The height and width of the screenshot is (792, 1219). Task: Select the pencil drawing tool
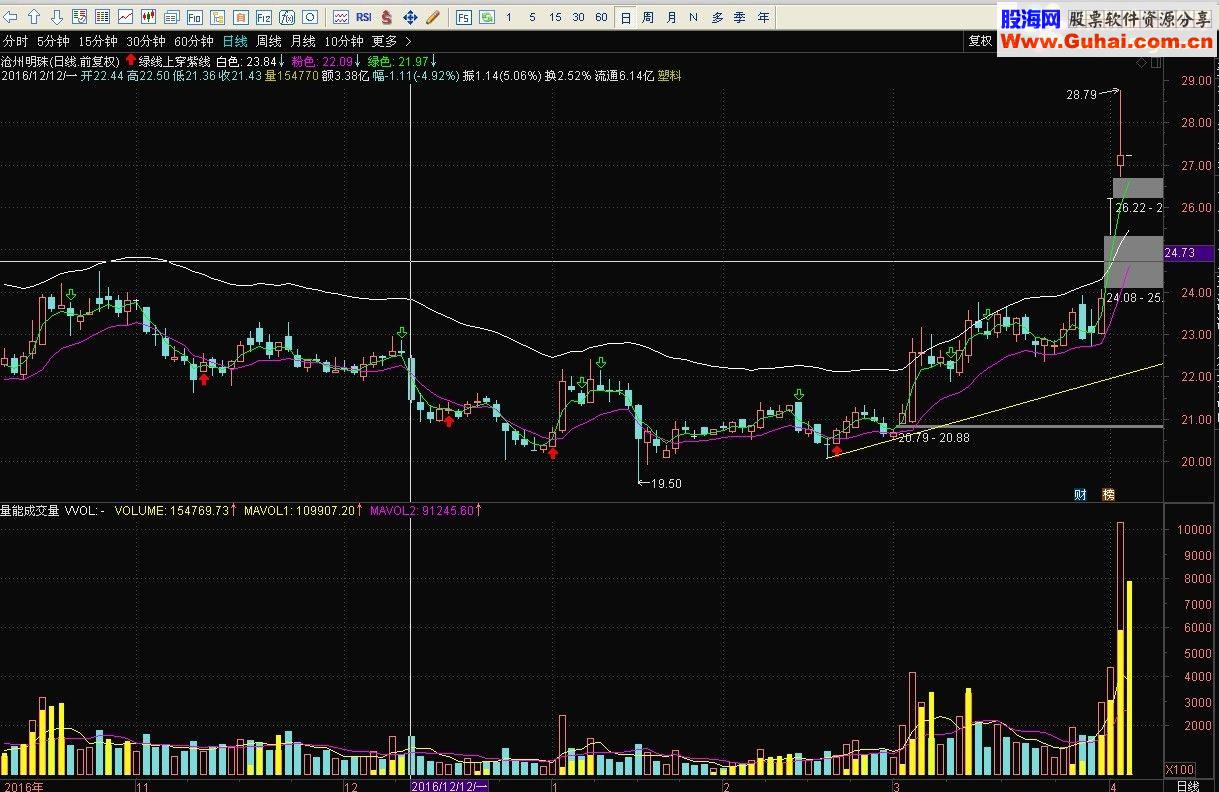(x=433, y=17)
